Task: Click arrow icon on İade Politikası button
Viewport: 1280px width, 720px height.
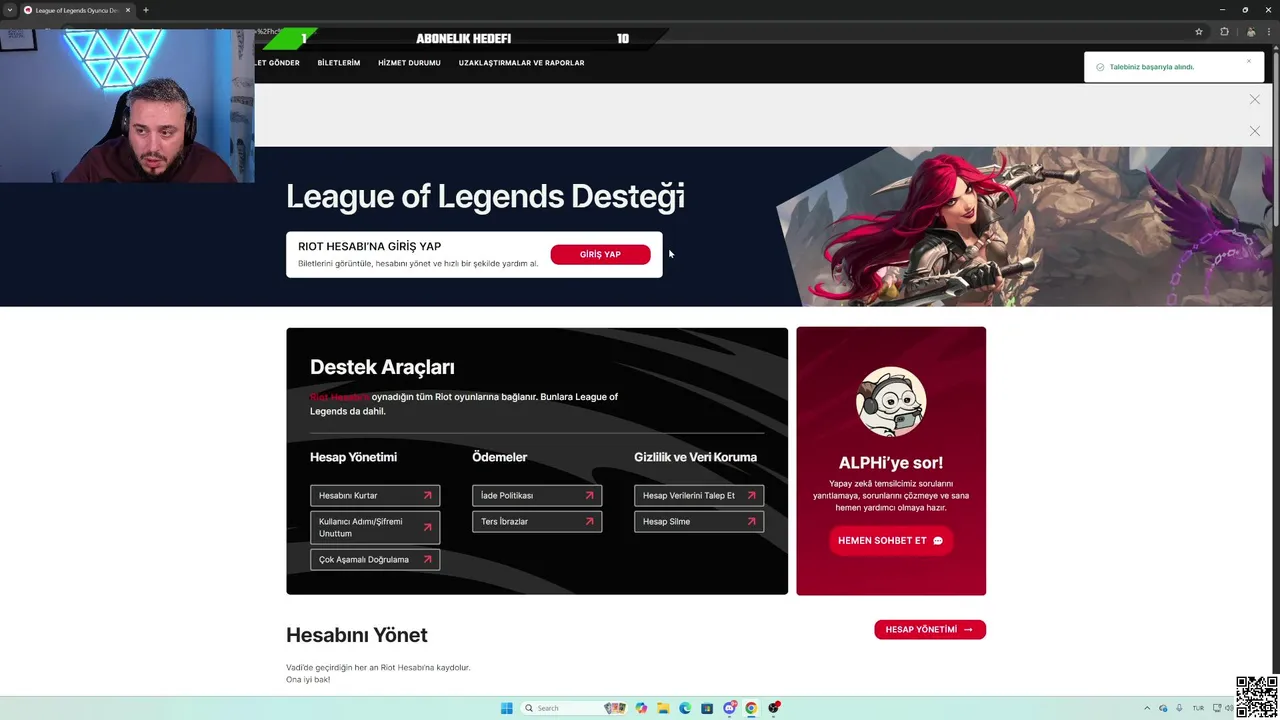Action: (589, 495)
